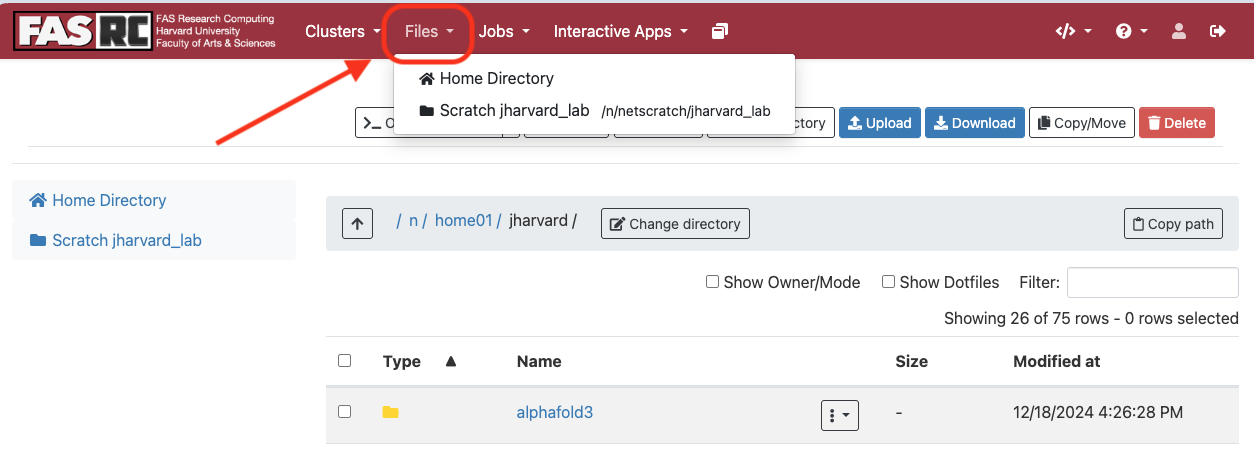The height and width of the screenshot is (453, 1254).
Task: Check the select all rows checkbox
Action: (345, 361)
